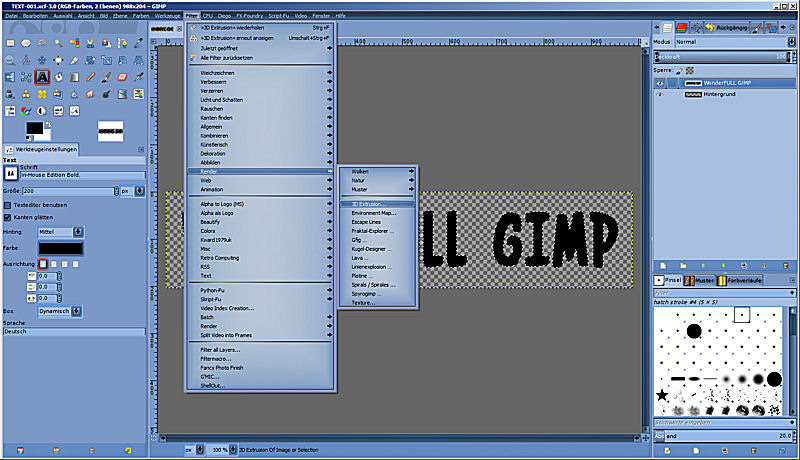Toggle the Texteditor benutzen checkbox
800x460 pixels.
pyautogui.click(x=7, y=205)
